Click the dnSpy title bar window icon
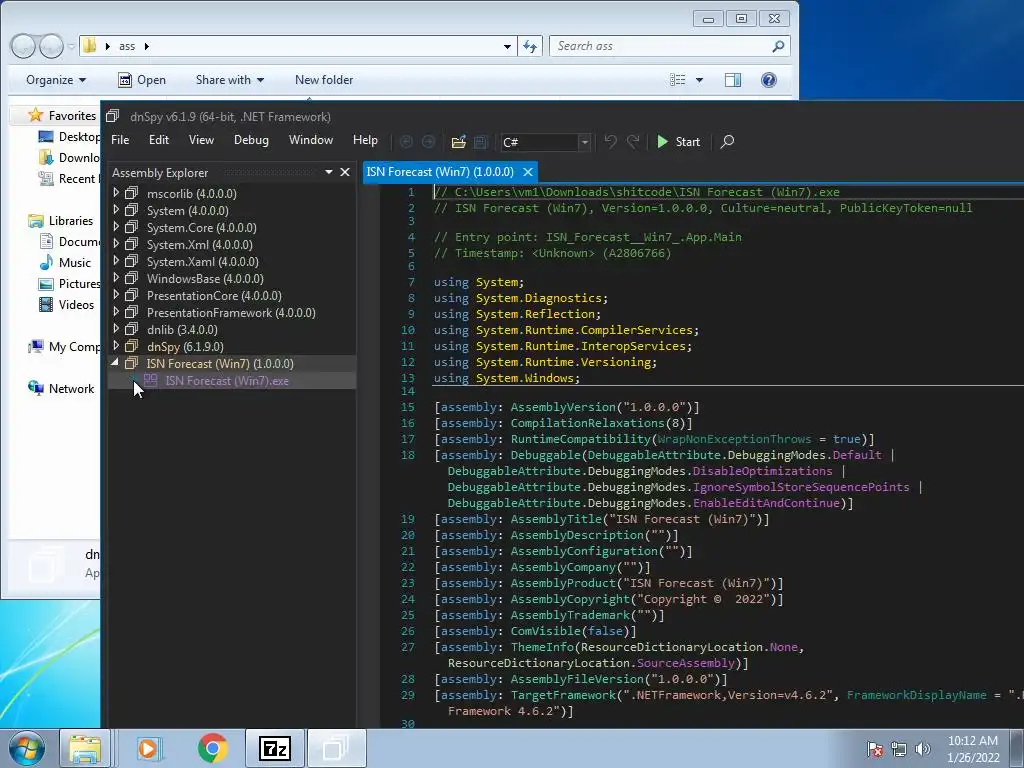Screen dimensions: 1024x768 click(112, 116)
